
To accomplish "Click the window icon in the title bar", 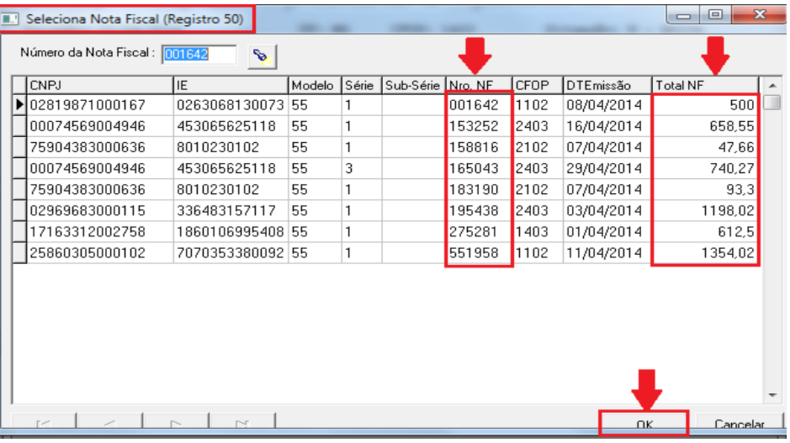I will (12, 18).
